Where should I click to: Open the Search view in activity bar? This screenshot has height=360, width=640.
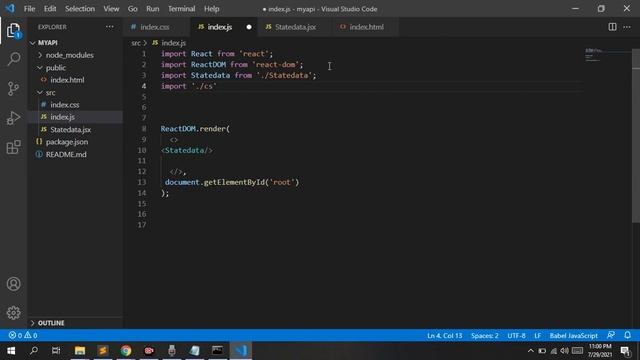[13, 59]
